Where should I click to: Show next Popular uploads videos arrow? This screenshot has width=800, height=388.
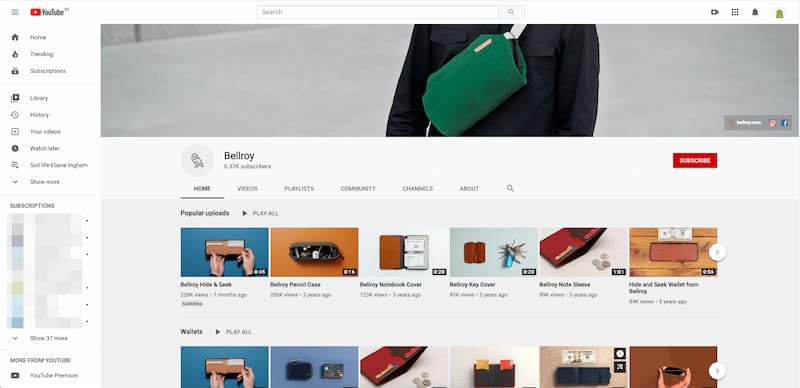click(x=717, y=252)
